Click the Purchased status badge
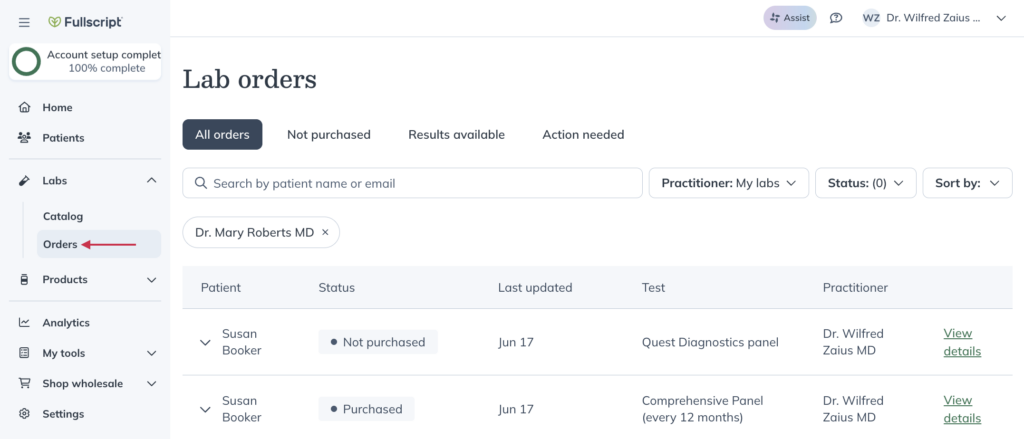1024x439 pixels. (x=366, y=409)
